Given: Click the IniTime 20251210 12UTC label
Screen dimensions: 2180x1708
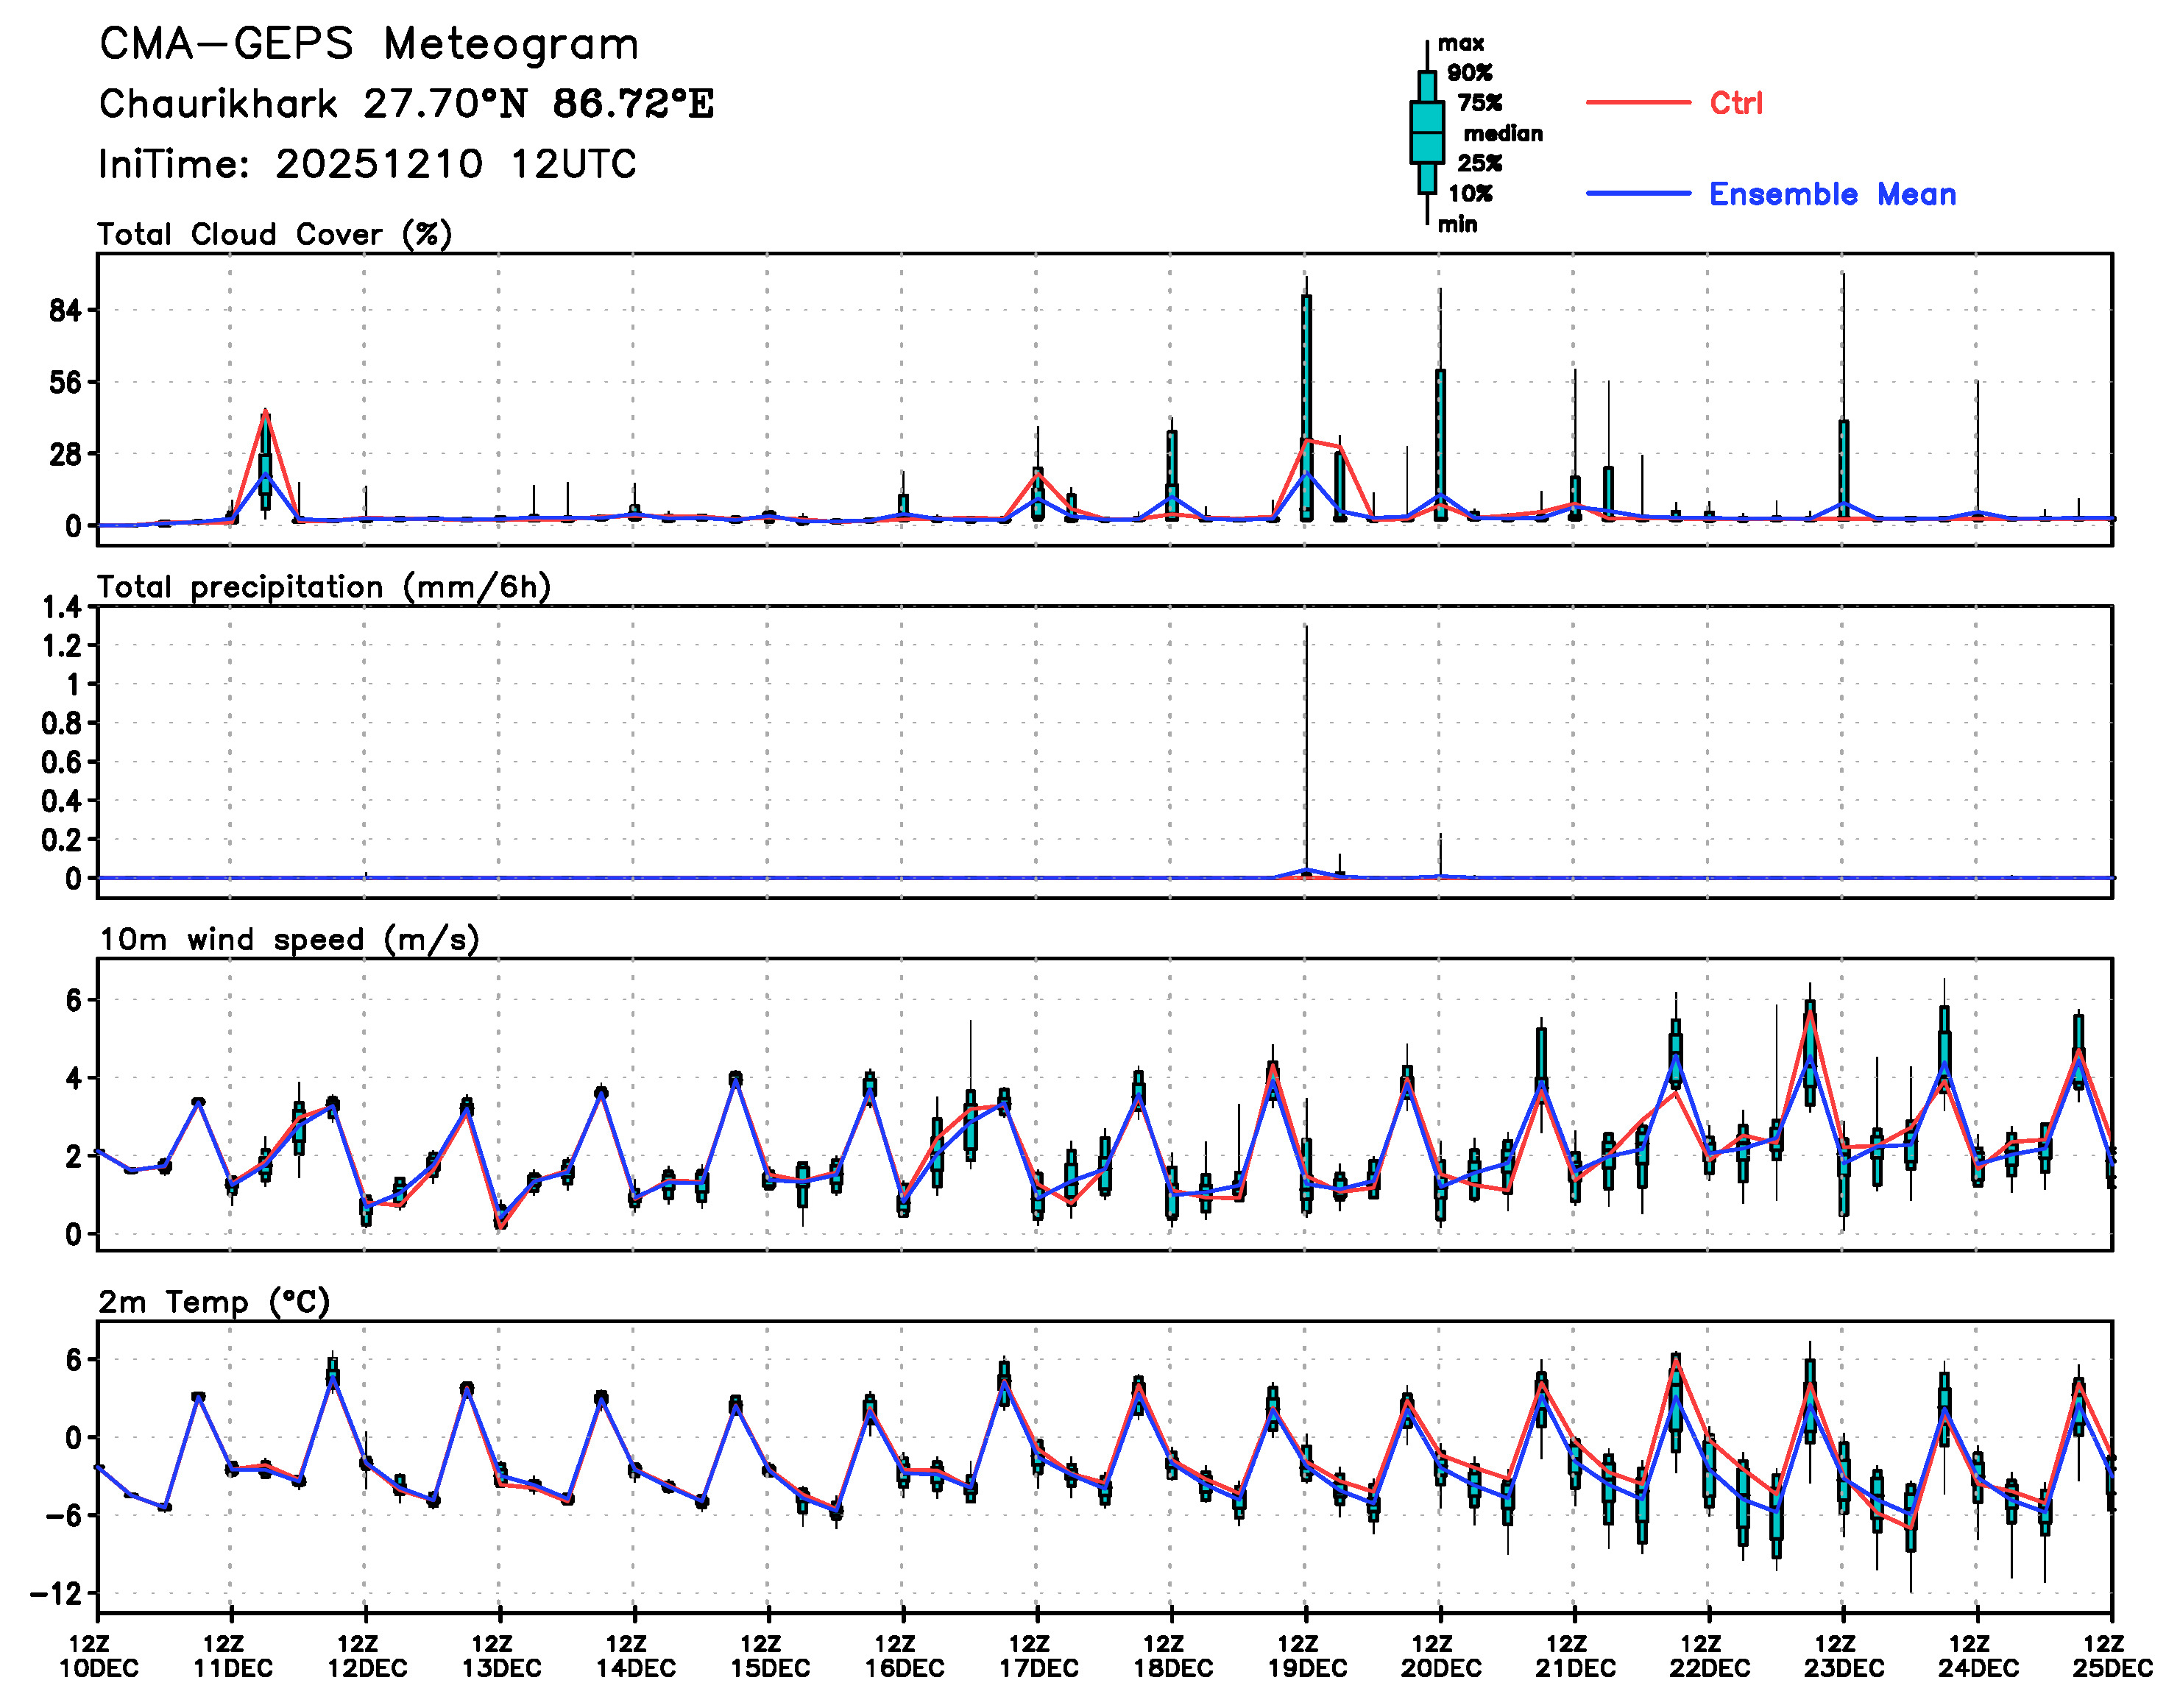Looking at the screenshot, I should coord(367,164).
